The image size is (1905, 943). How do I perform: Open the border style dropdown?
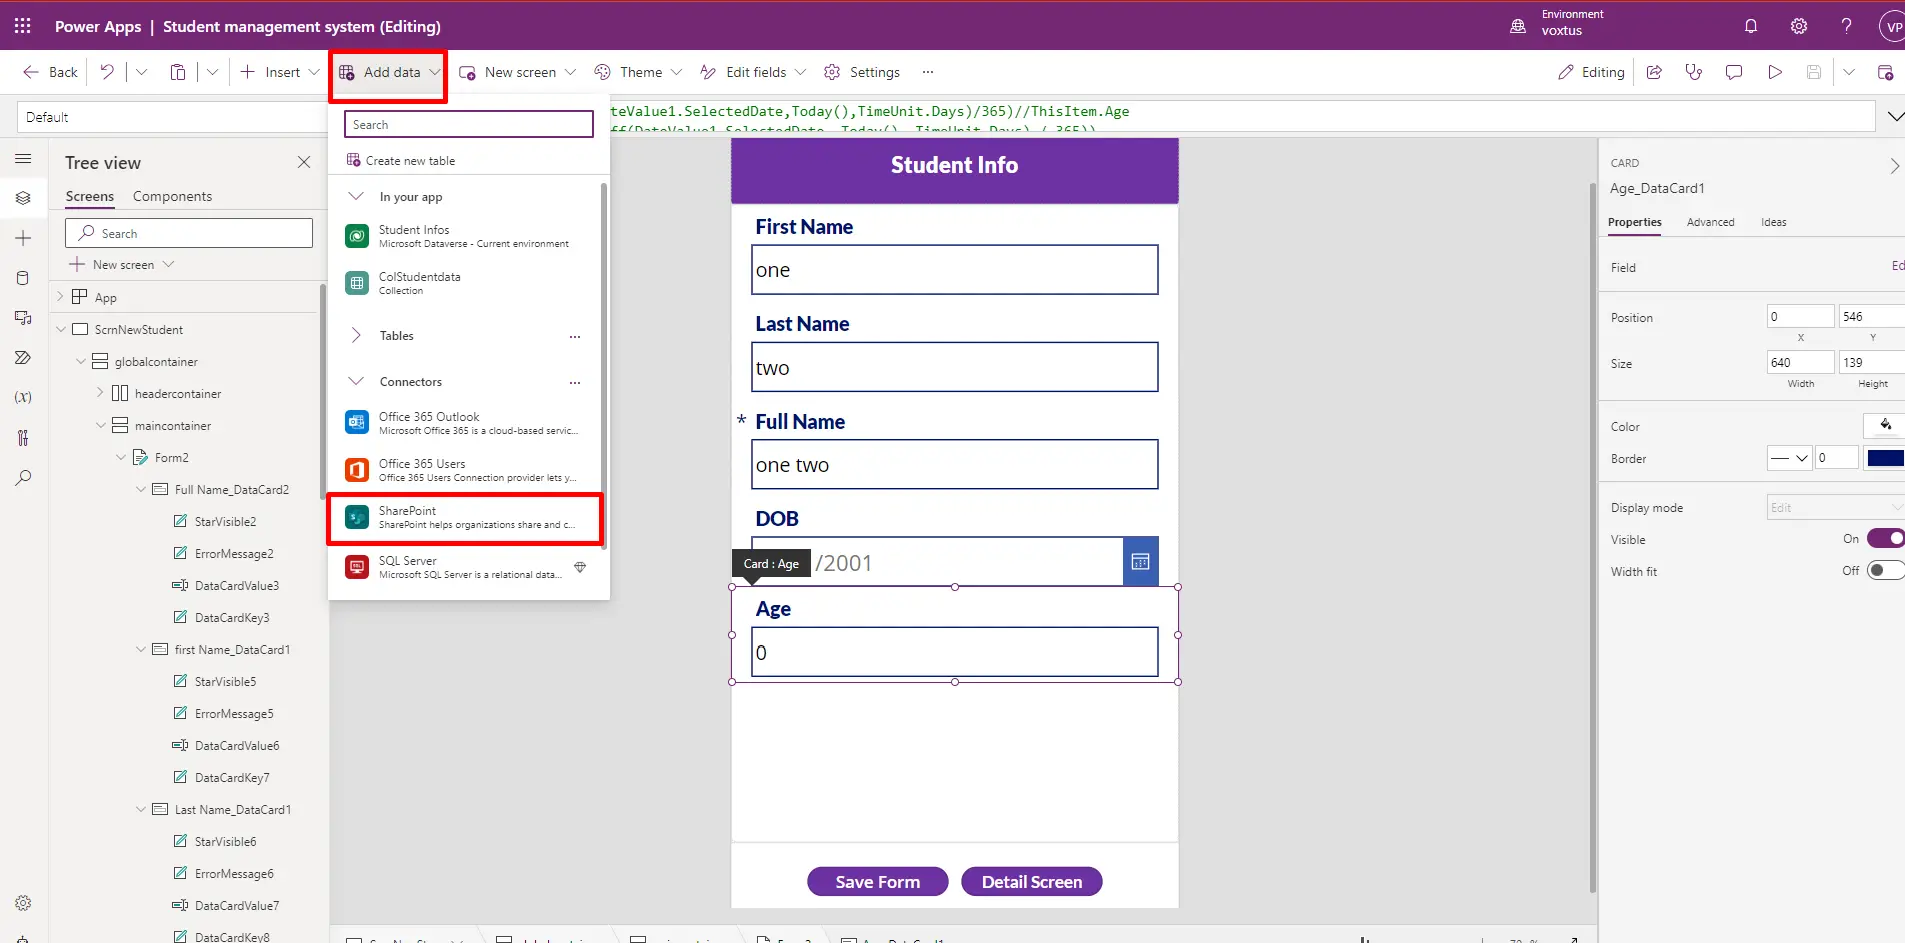1789,458
